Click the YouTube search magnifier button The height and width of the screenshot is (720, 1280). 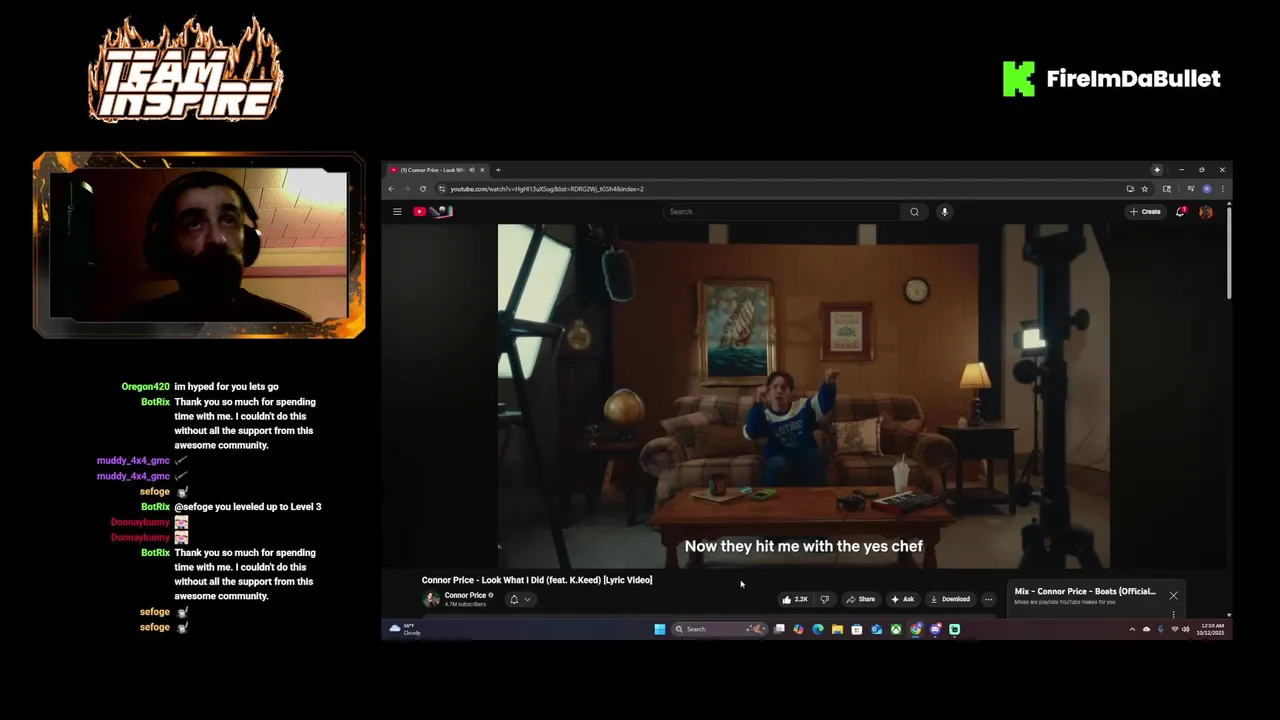tap(914, 212)
